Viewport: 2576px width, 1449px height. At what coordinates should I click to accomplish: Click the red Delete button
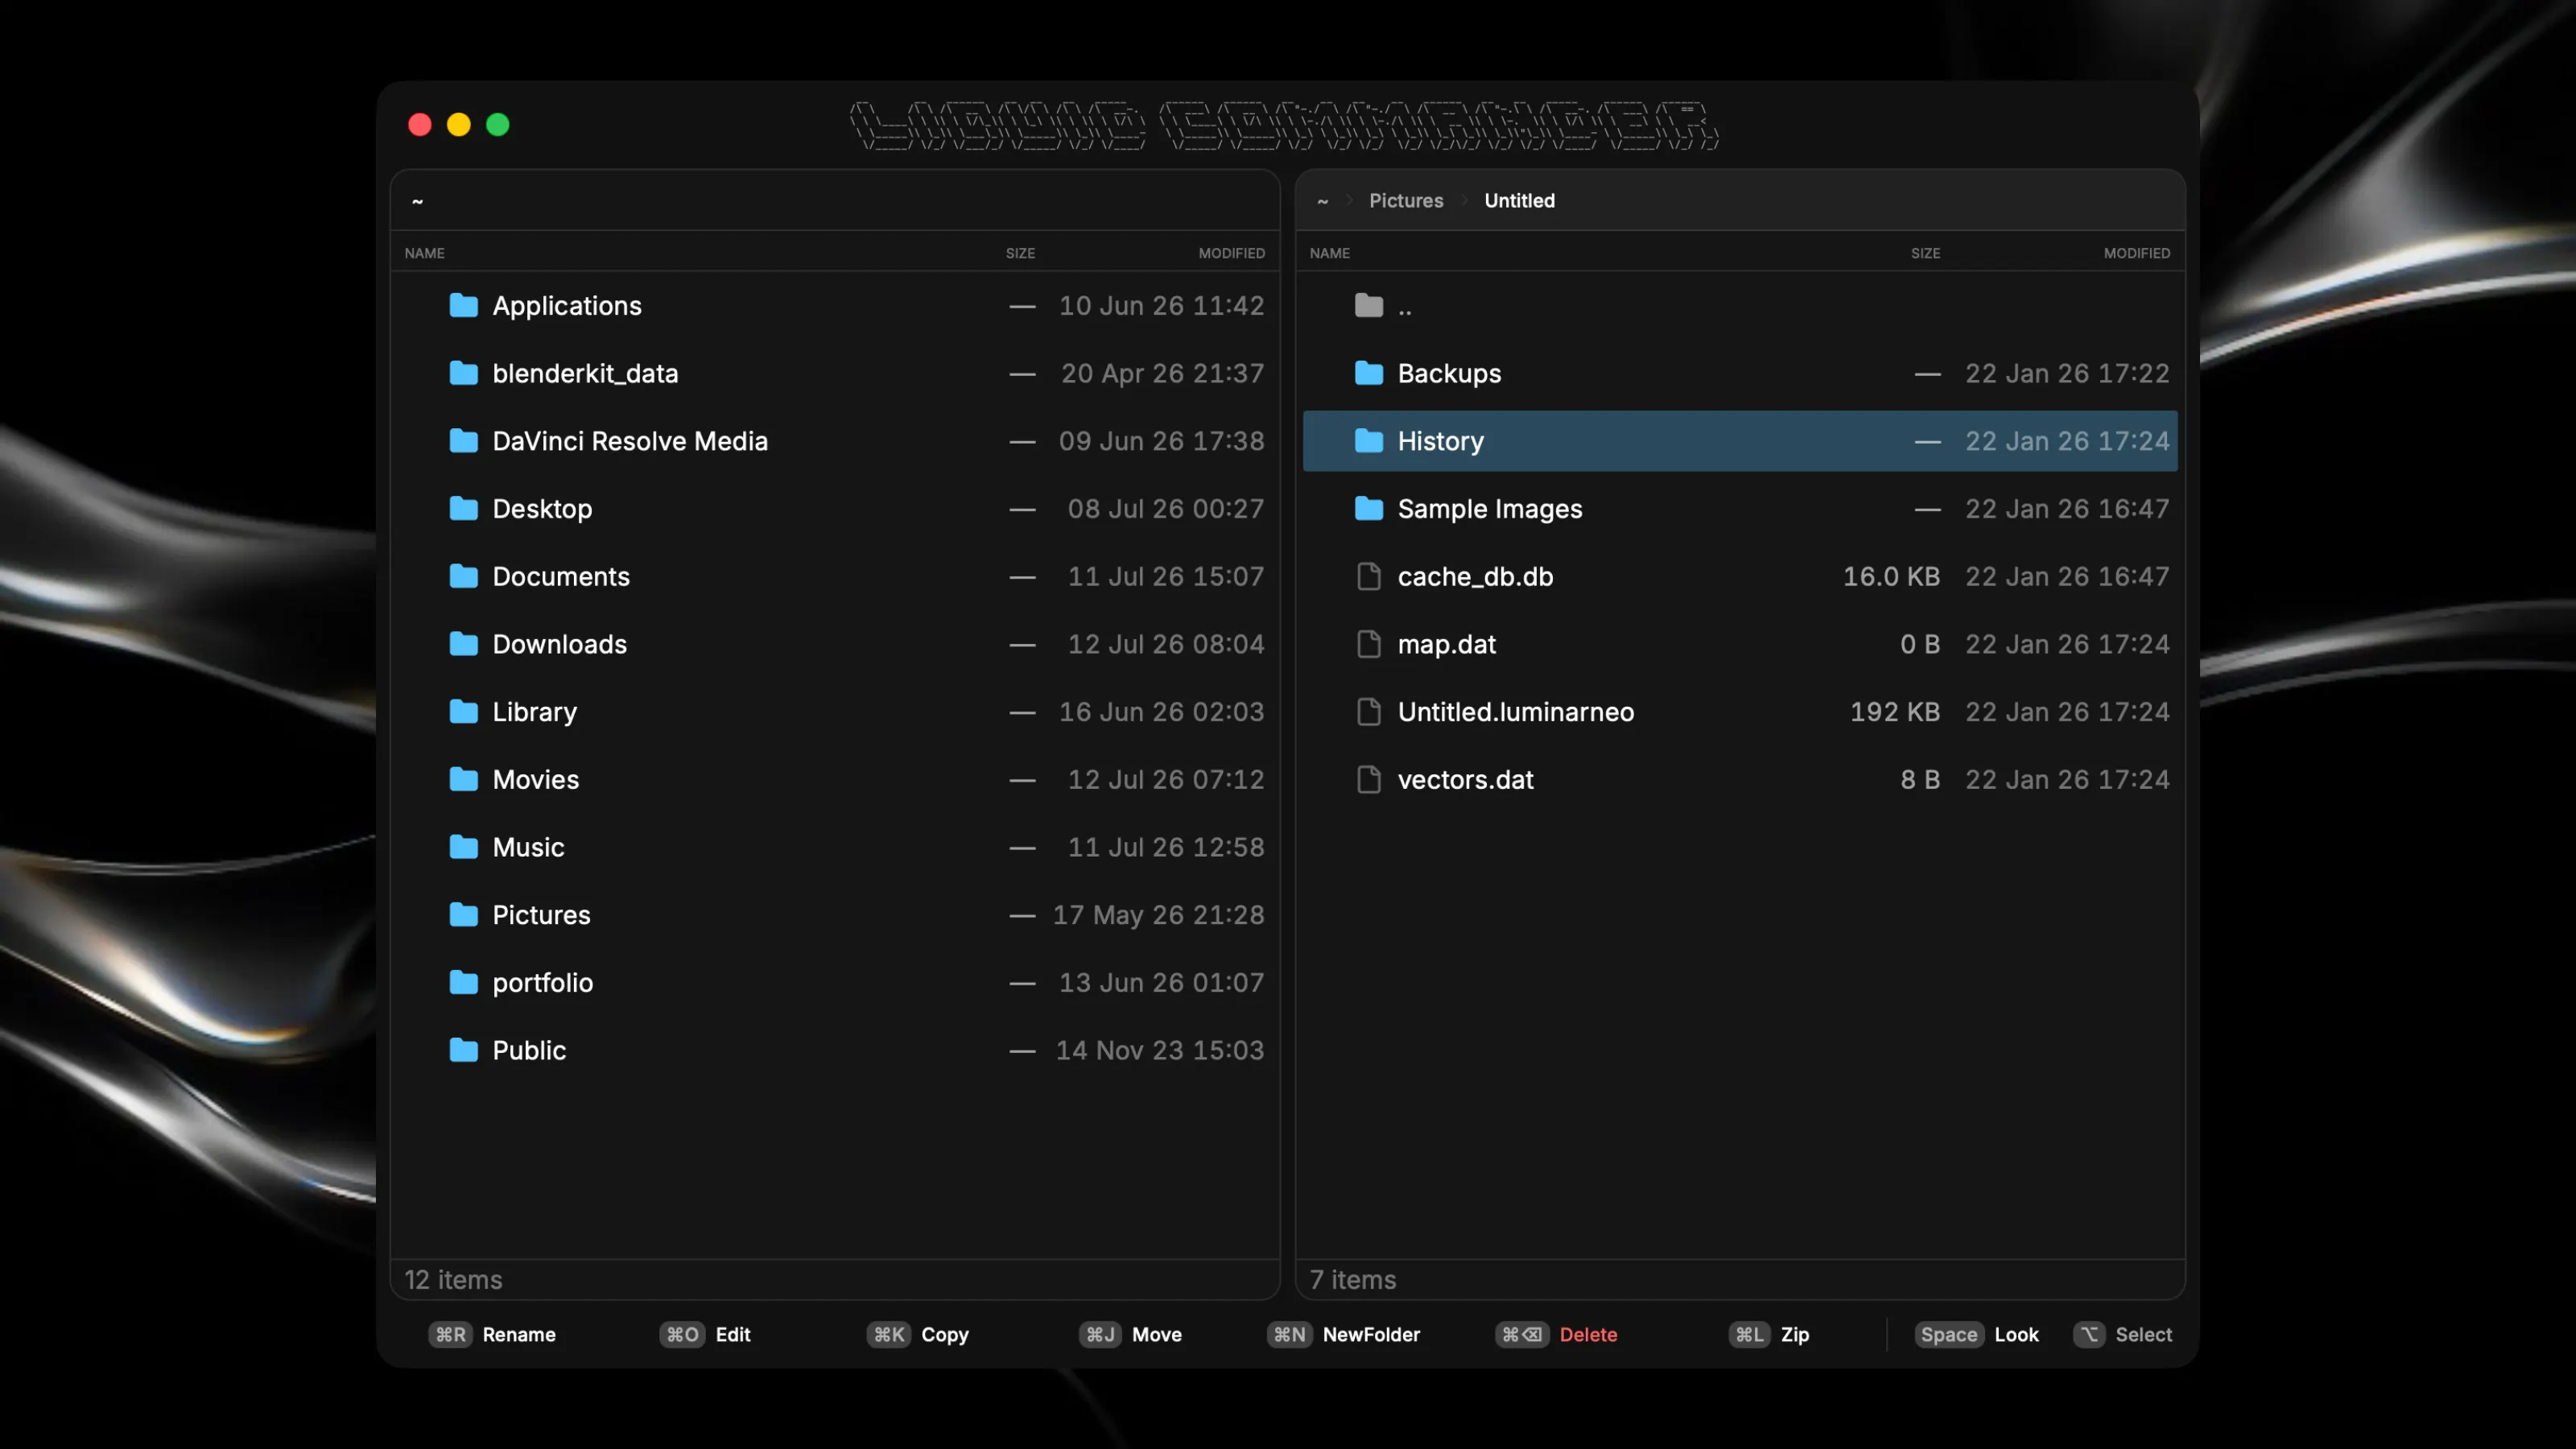pyautogui.click(x=1557, y=1334)
